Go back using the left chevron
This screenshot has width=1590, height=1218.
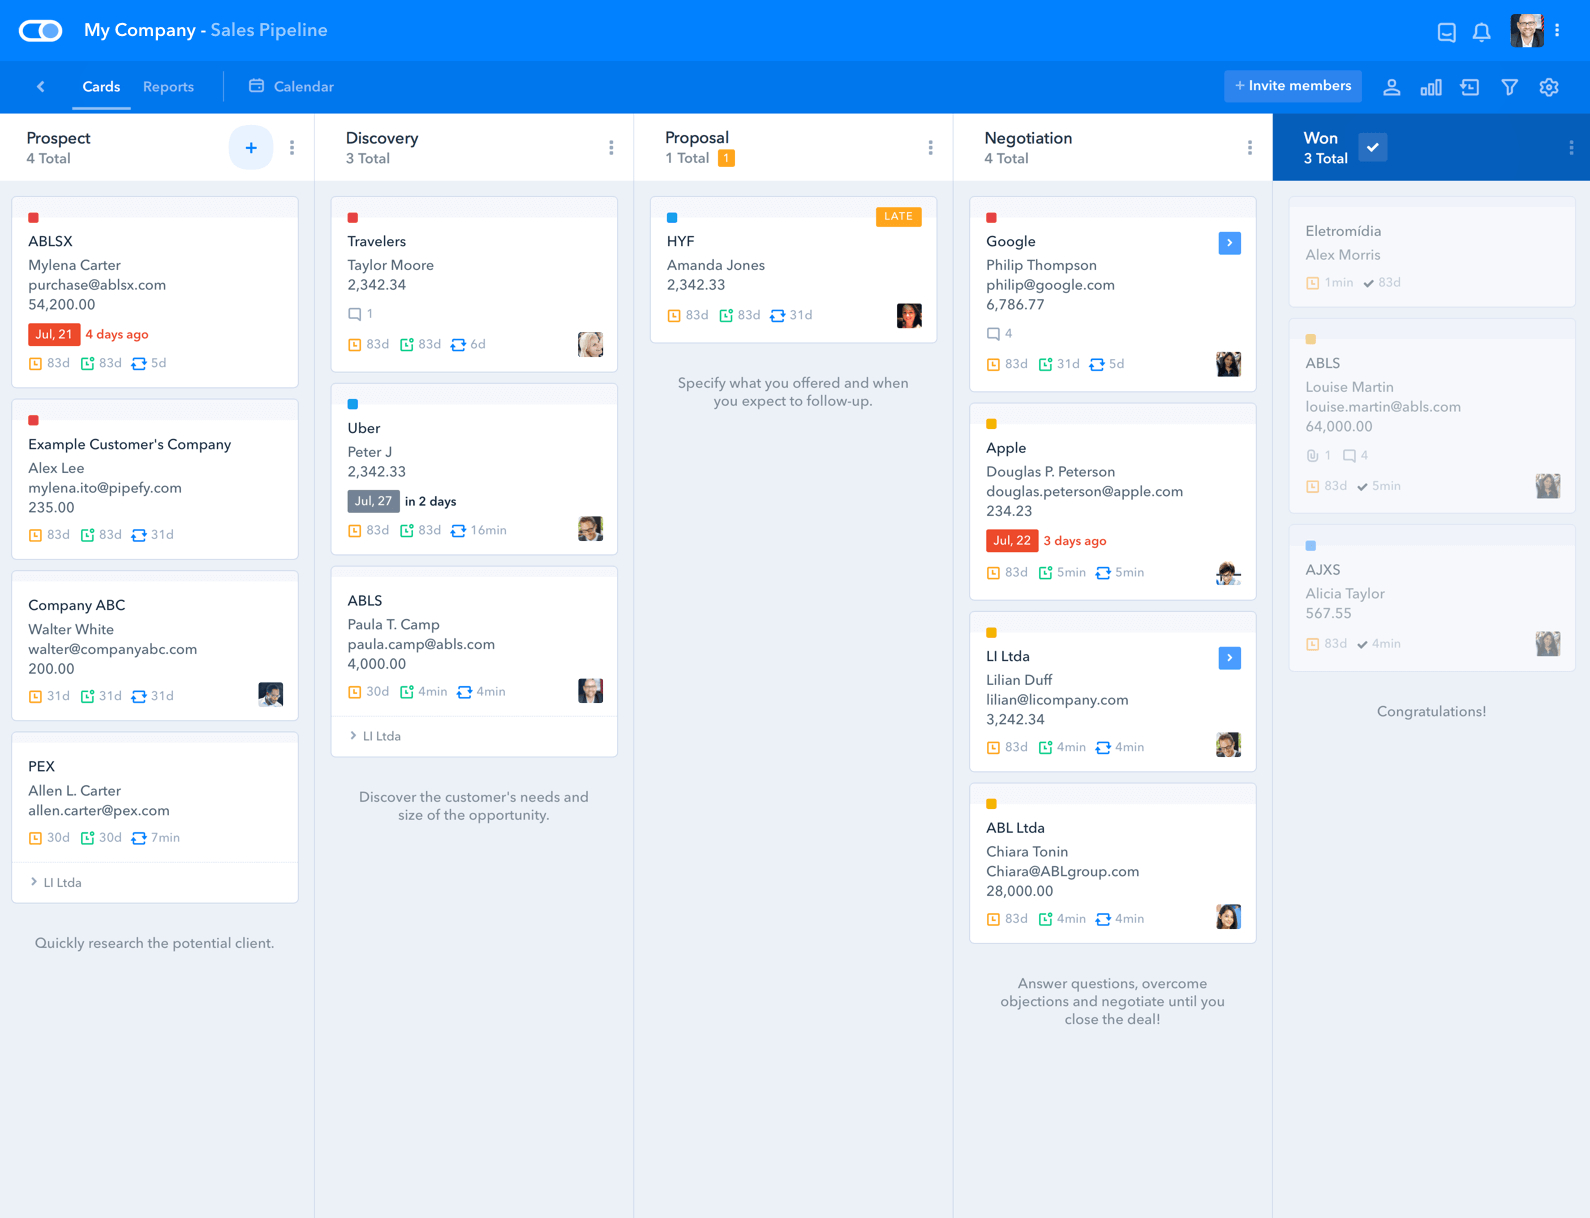pyautogui.click(x=41, y=87)
